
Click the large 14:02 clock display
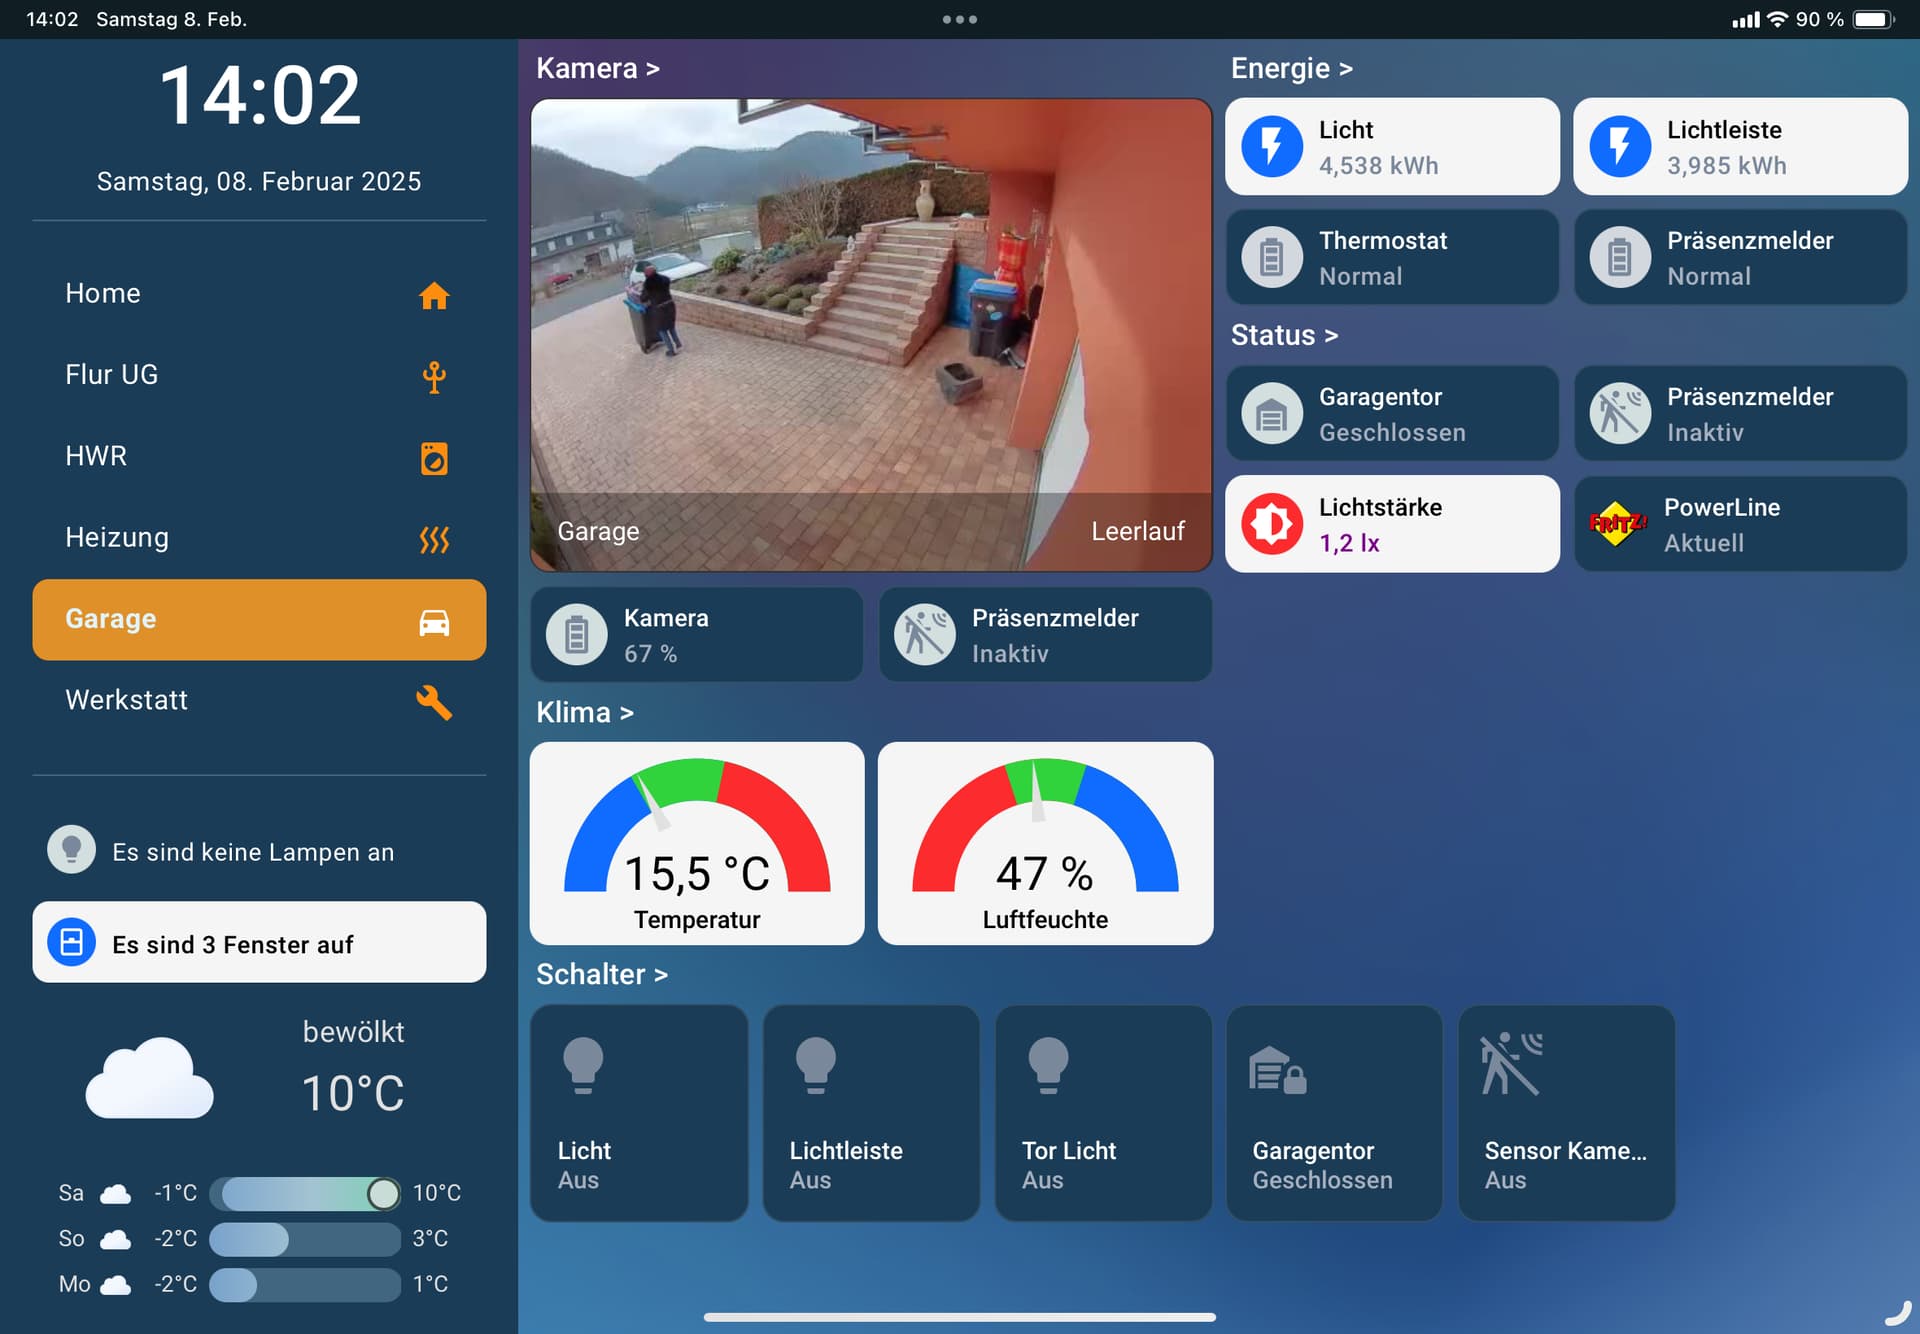[260, 96]
